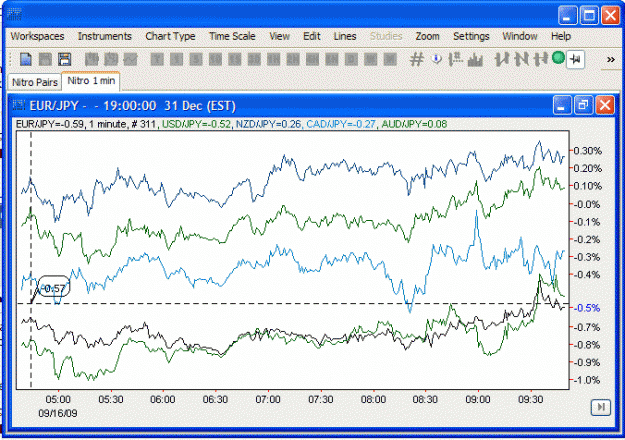The image size is (625, 440).
Task: Toggle the grid hash icon in the toolbar
Action: [x=417, y=59]
